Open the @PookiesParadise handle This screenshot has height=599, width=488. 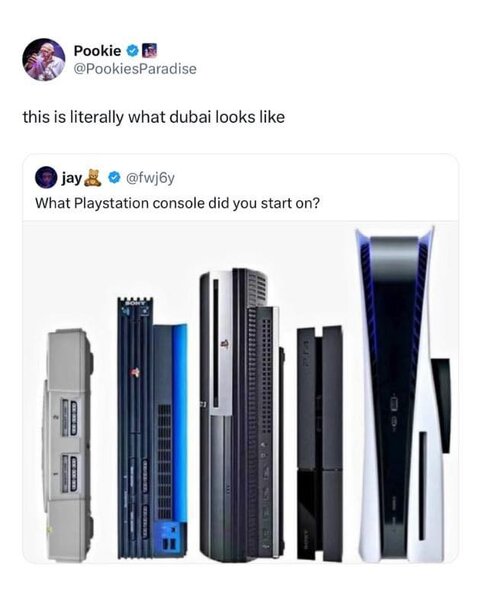pos(135,69)
